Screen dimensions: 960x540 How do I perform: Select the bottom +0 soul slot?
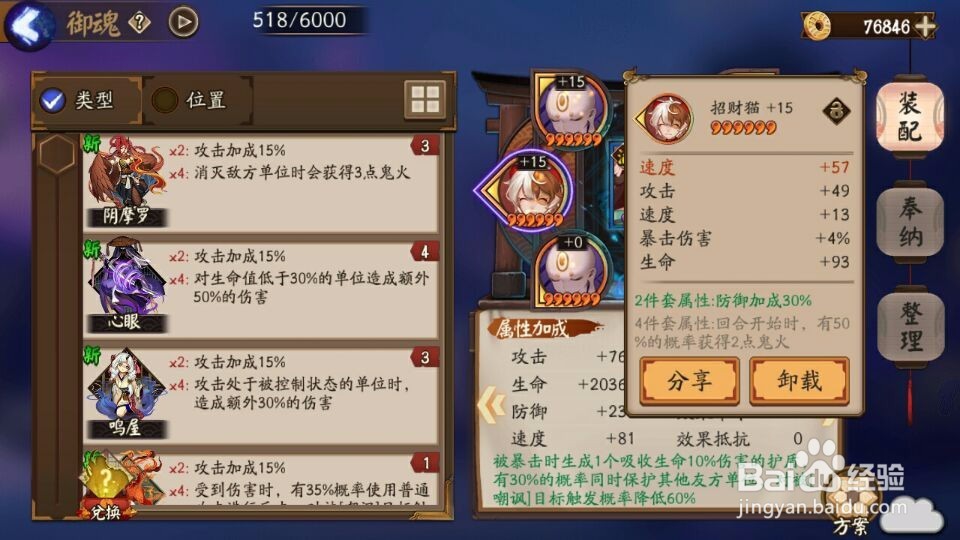[x=570, y=271]
